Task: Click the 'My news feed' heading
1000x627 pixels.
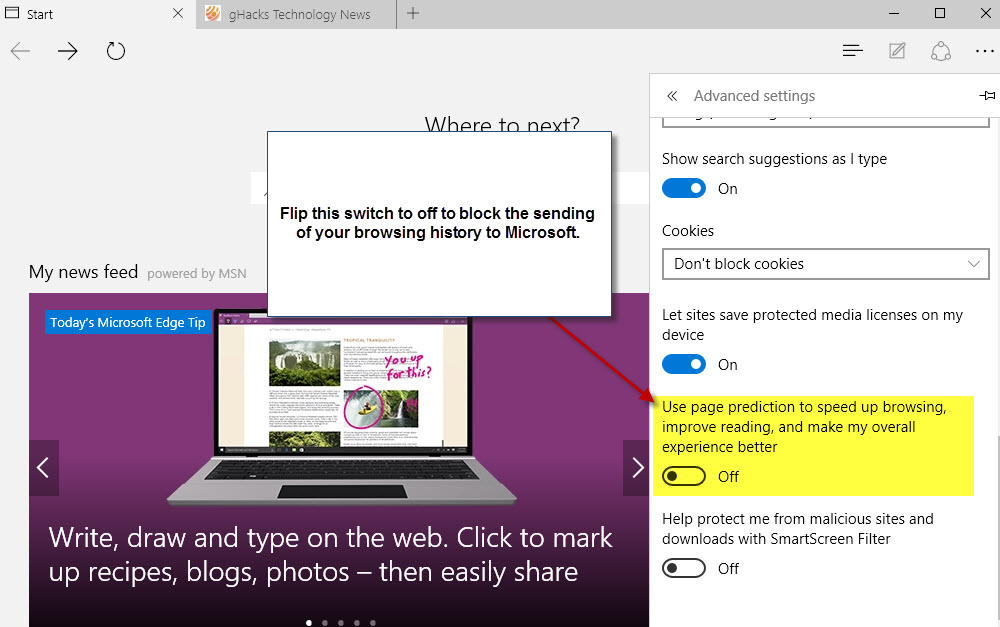Action: coord(84,272)
